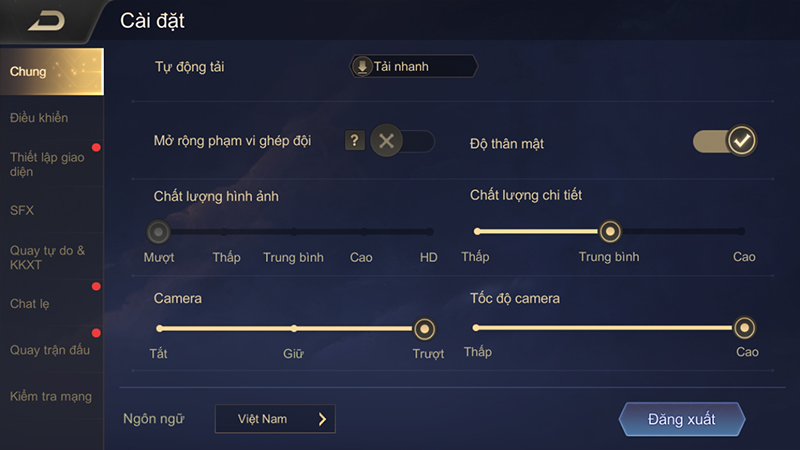This screenshot has height=450, width=800.
Task: Open the Điều khiển settings tab
Action: [39, 118]
